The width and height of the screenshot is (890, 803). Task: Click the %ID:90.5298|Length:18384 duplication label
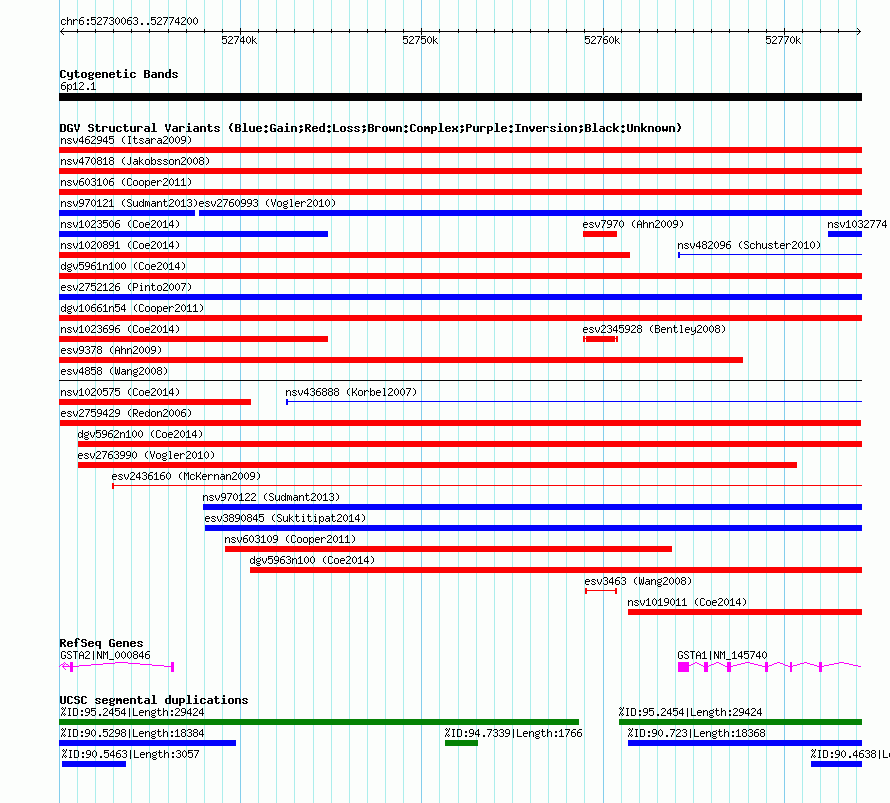[x=132, y=733]
